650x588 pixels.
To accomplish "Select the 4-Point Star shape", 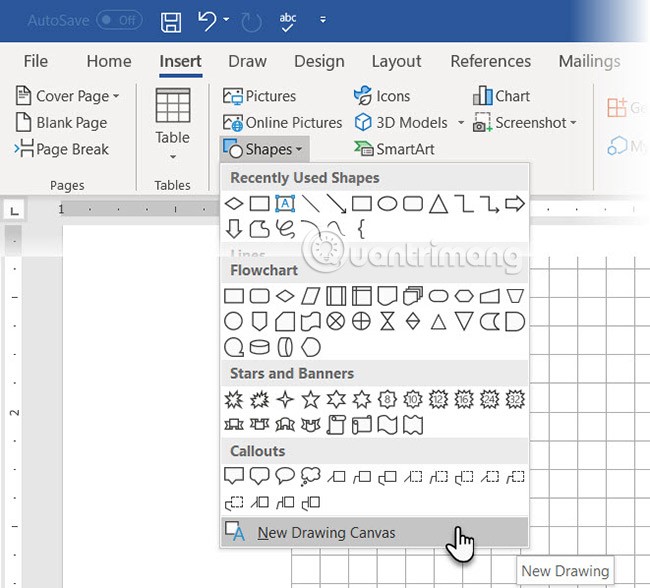I will [x=285, y=399].
